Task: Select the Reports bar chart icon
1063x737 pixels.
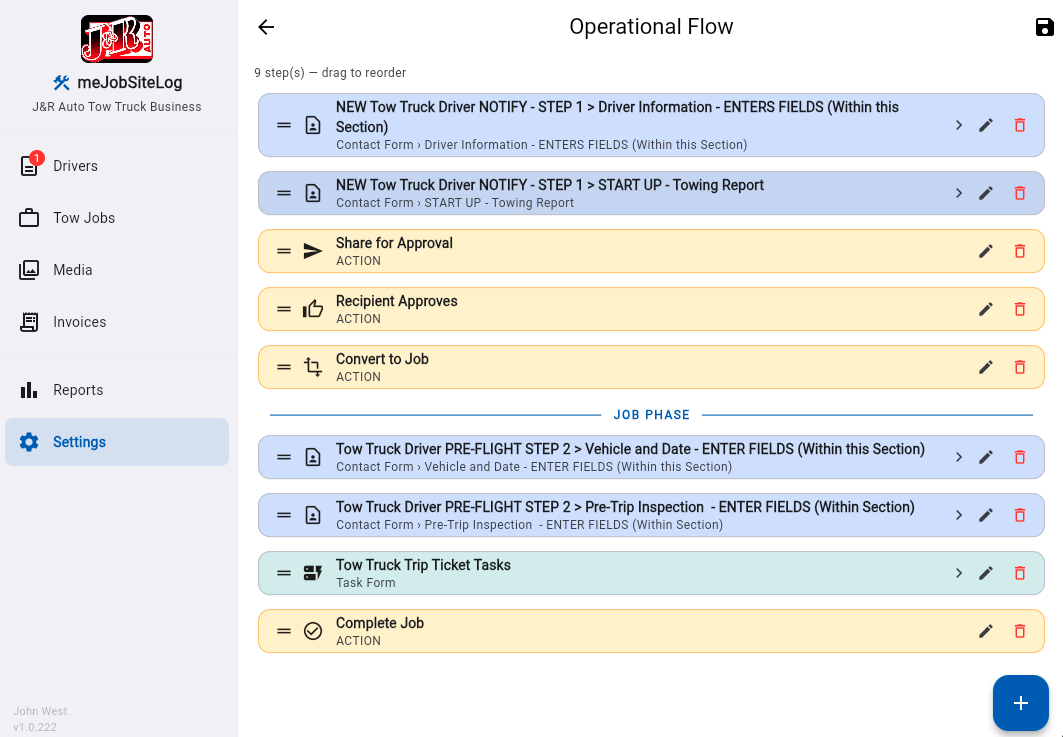Action: (x=29, y=389)
